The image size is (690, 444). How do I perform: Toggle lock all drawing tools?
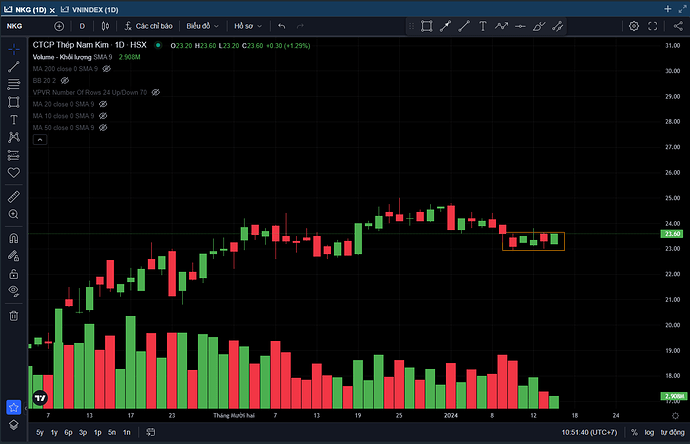pyautogui.click(x=14, y=274)
